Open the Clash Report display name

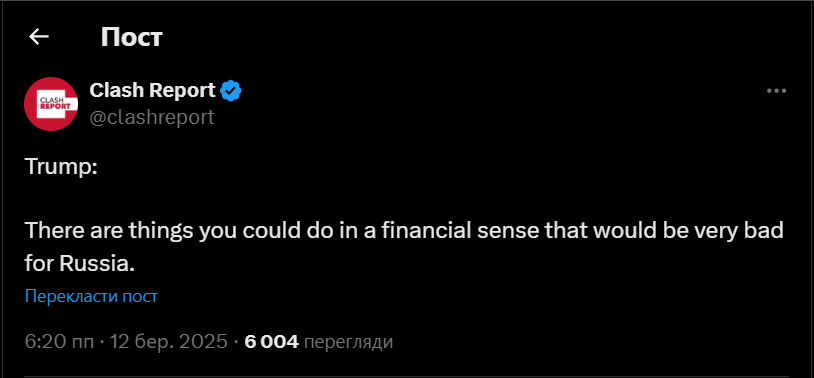[152, 90]
